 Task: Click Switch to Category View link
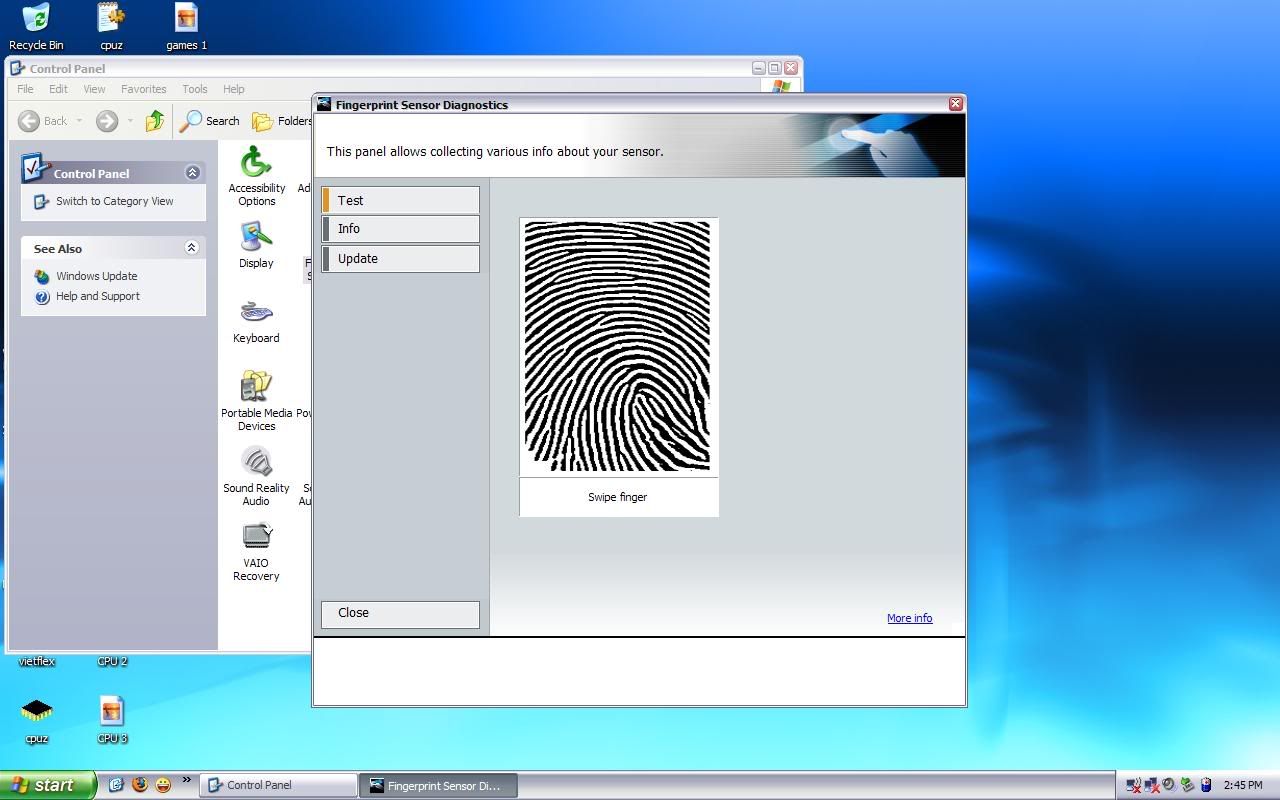pos(114,201)
